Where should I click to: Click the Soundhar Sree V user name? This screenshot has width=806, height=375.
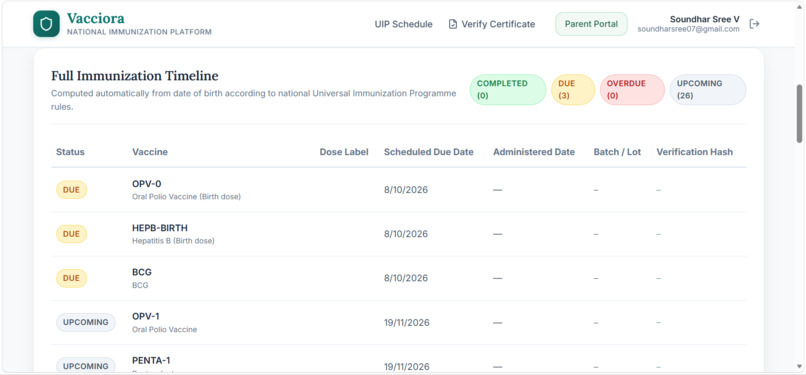[705, 19]
